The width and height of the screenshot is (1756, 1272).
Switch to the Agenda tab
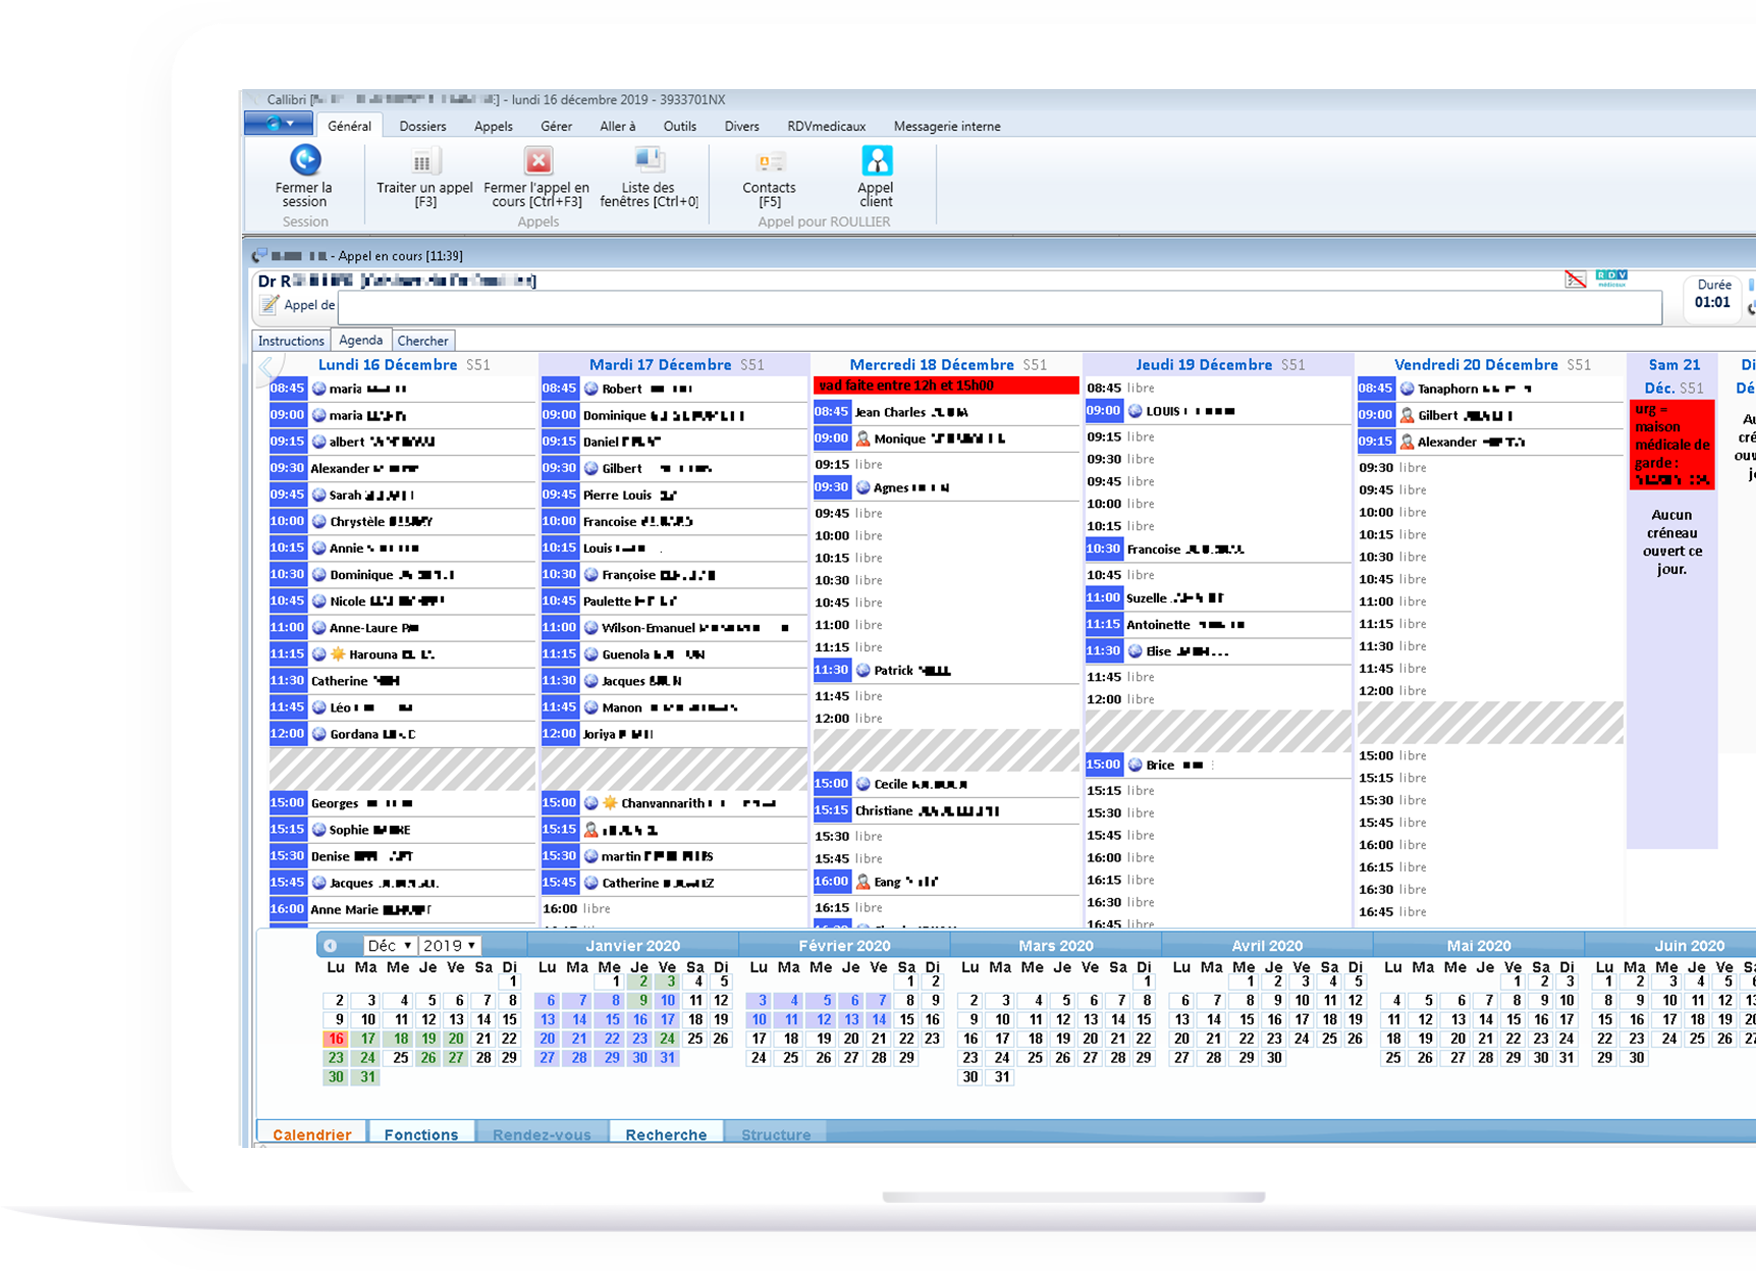(x=360, y=340)
